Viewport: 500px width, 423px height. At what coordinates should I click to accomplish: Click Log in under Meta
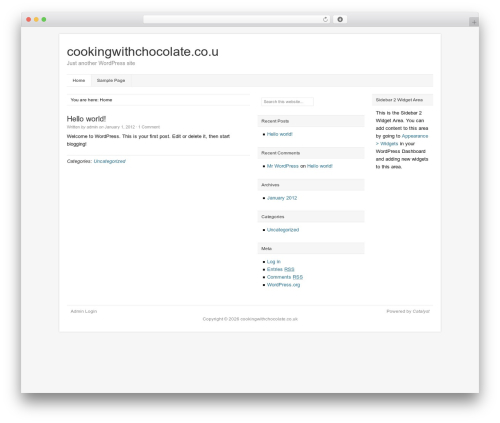pos(274,262)
